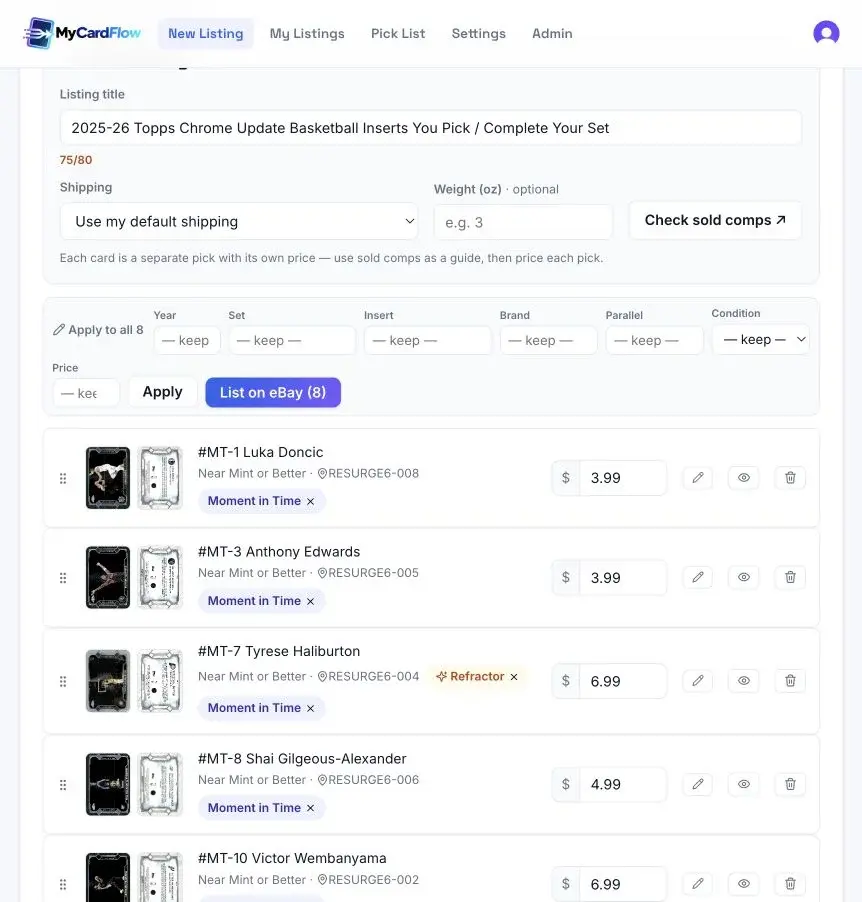862x902 pixels.
Task: Edit the Victor Wembanyama card
Action: (697, 884)
